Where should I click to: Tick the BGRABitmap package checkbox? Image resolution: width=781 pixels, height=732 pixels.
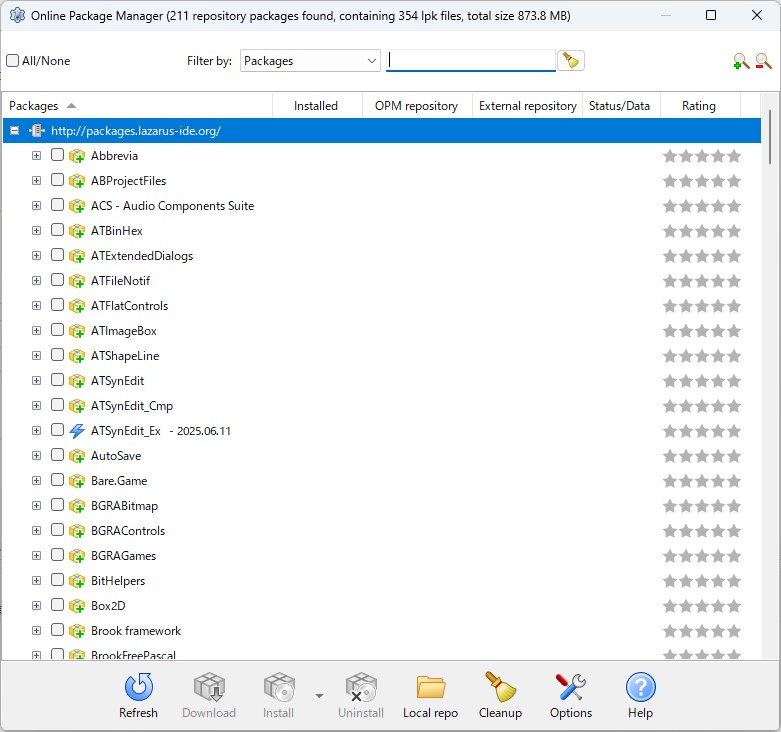[x=57, y=505]
